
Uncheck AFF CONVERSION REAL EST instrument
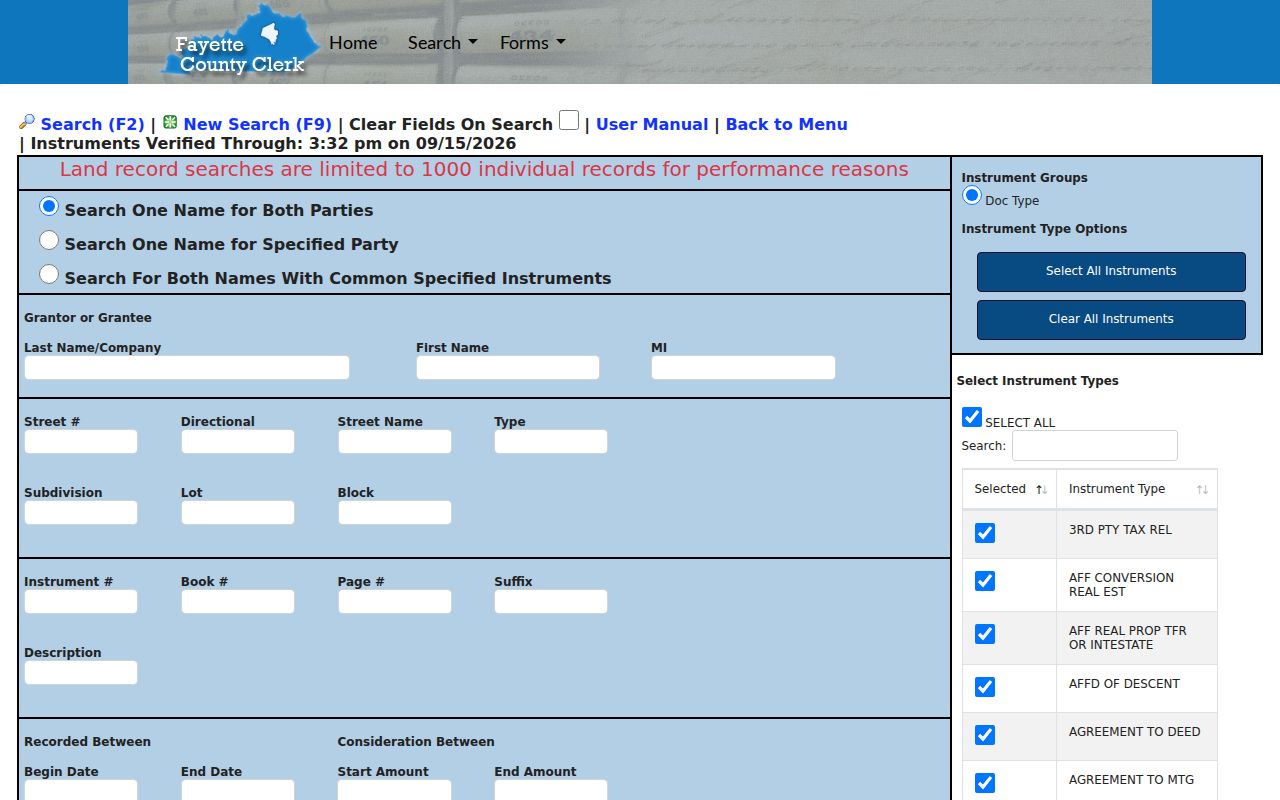[x=985, y=581]
